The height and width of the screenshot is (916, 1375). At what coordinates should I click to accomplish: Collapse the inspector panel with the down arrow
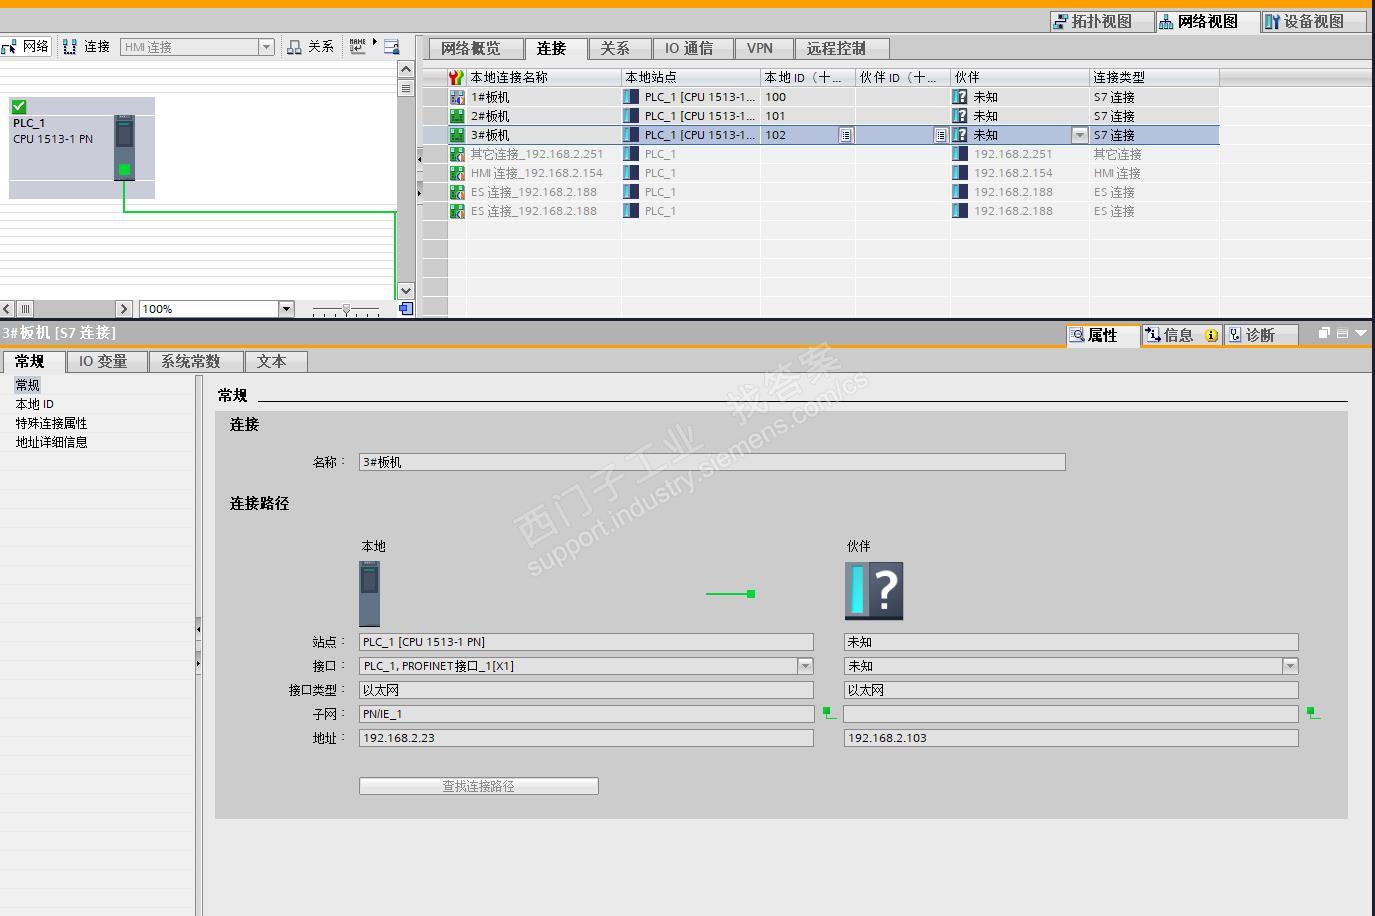tap(1361, 333)
